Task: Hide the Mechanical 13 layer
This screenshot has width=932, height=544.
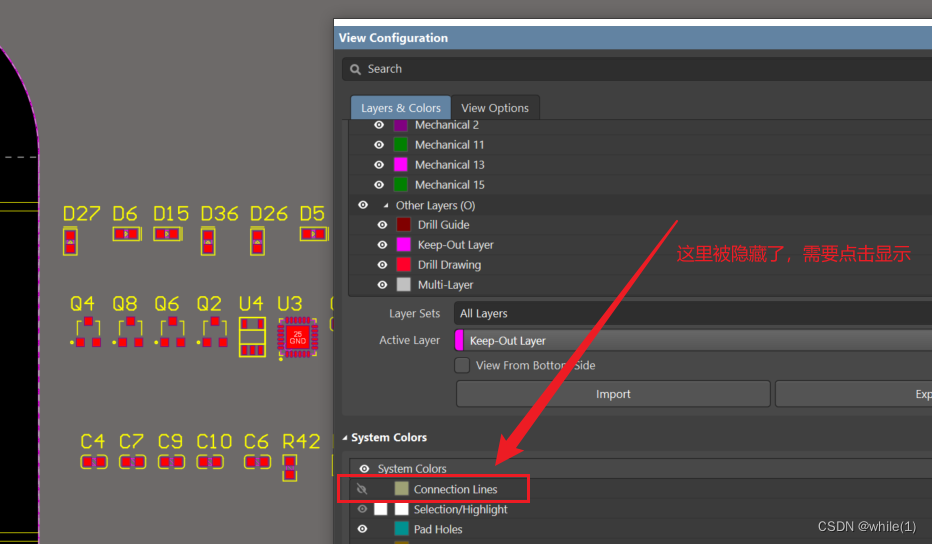Action: click(x=379, y=165)
